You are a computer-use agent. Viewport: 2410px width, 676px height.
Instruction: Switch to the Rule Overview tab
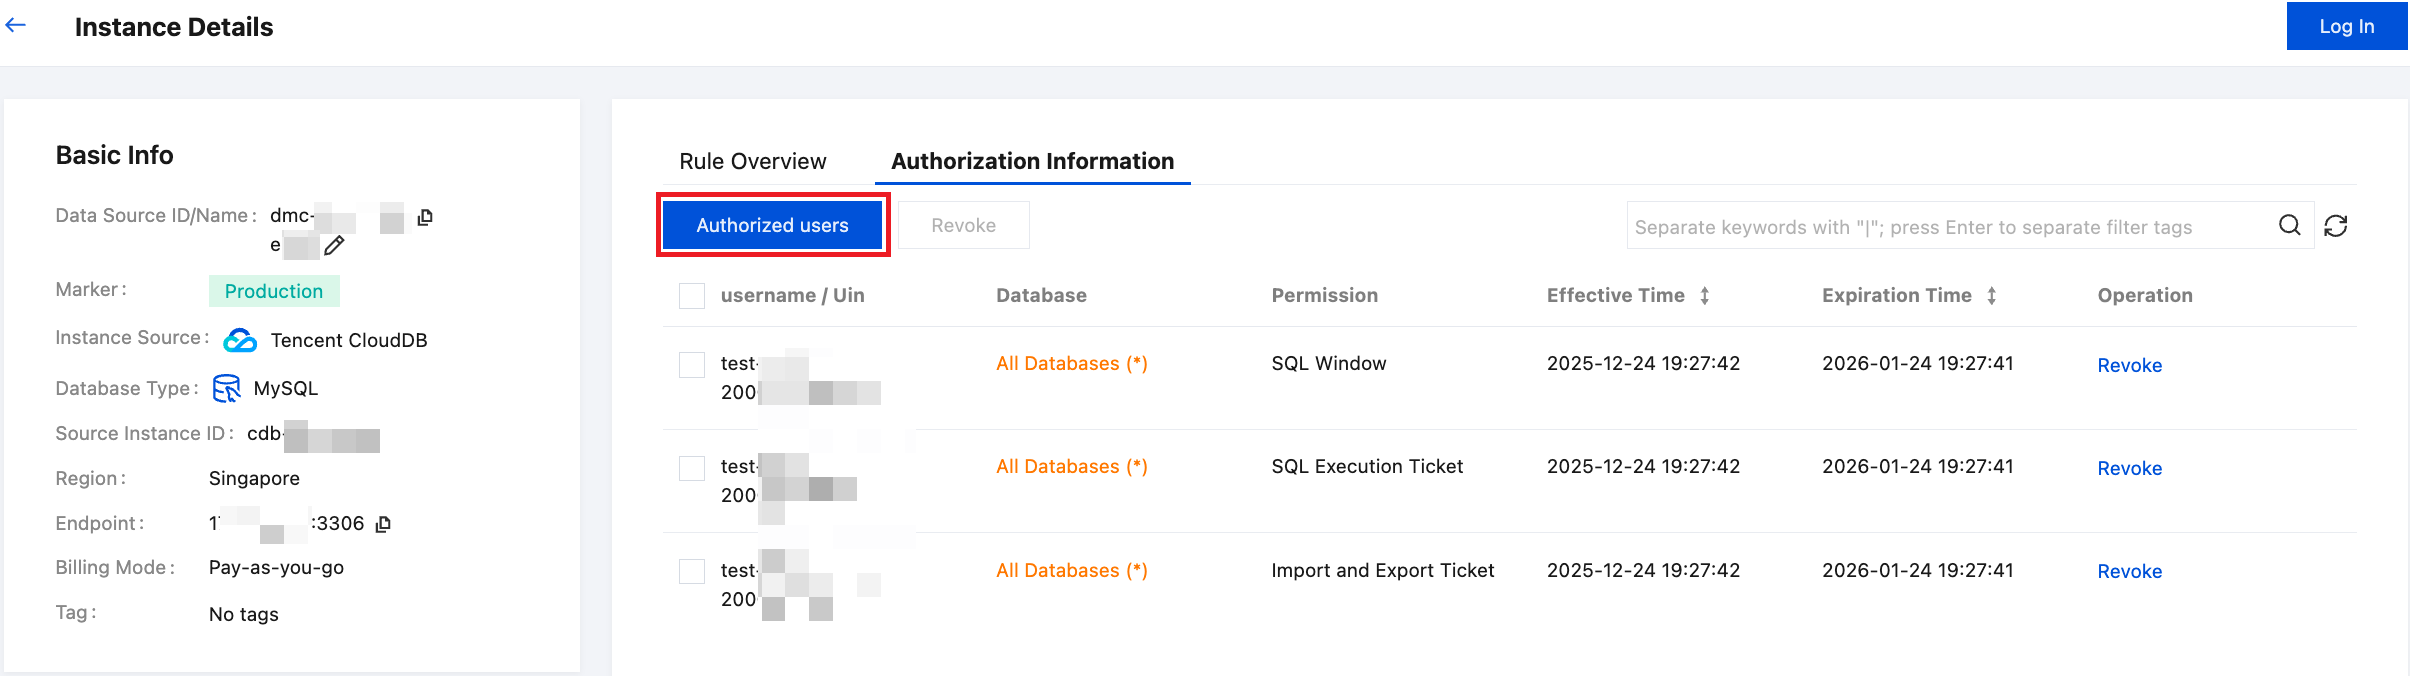pos(753,161)
